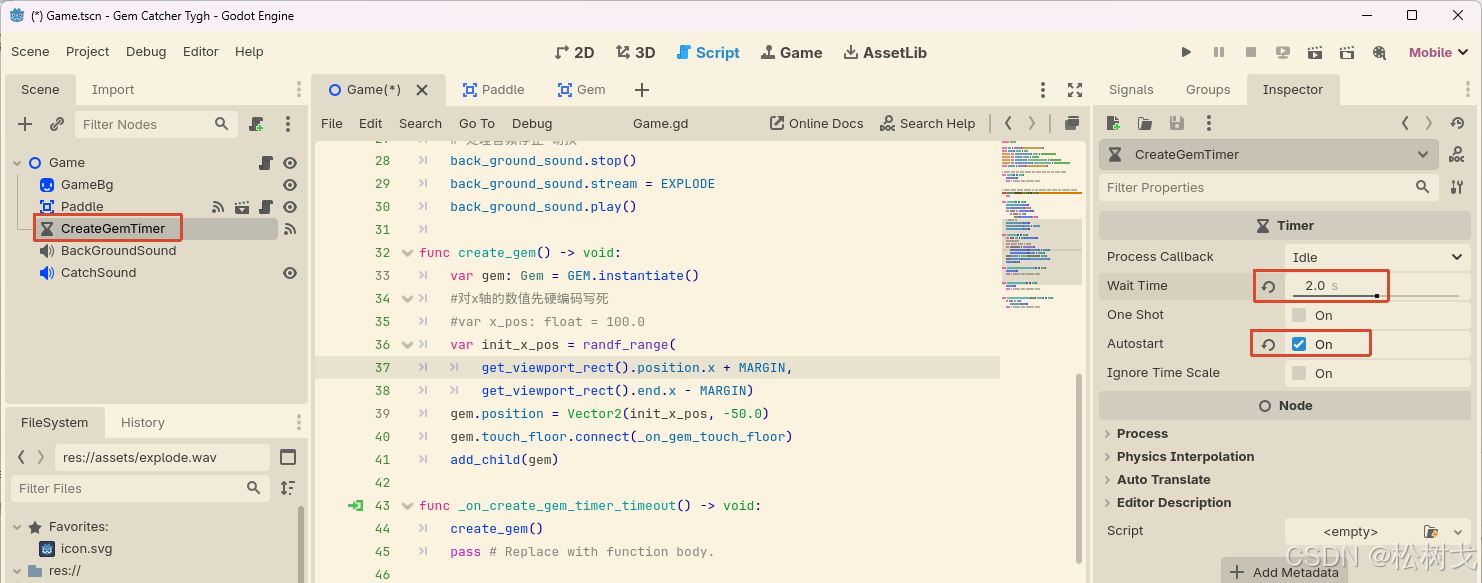This screenshot has height=583, width=1482.
Task: Open Online Docs link
Action: coord(816,124)
